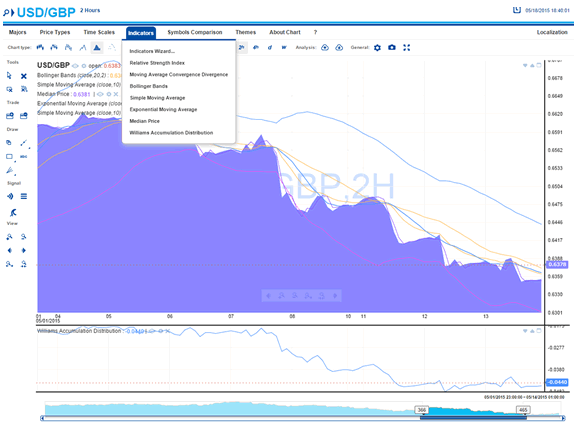Take a chart snapshot with the camera icon

[392, 48]
